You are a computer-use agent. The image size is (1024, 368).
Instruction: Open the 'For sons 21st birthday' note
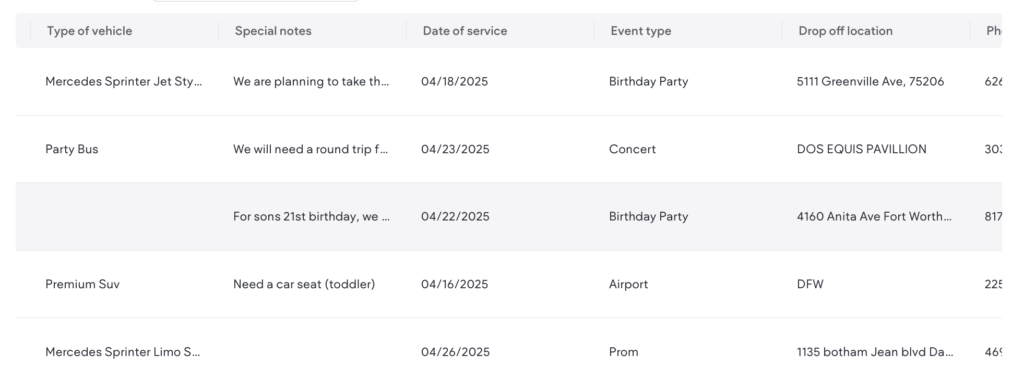(x=312, y=216)
